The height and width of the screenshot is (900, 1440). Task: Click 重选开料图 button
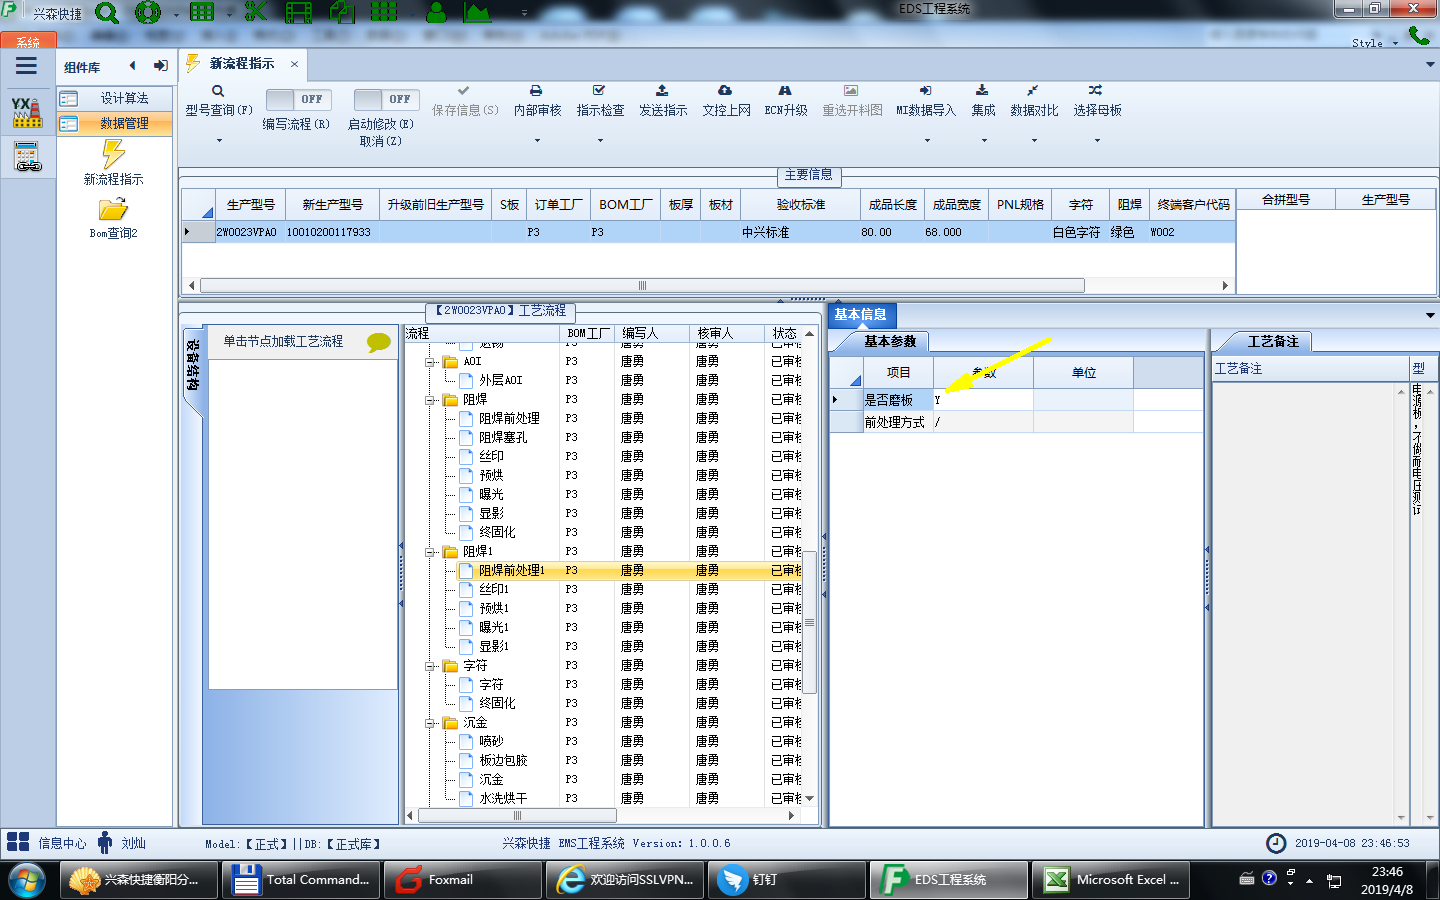coord(852,101)
